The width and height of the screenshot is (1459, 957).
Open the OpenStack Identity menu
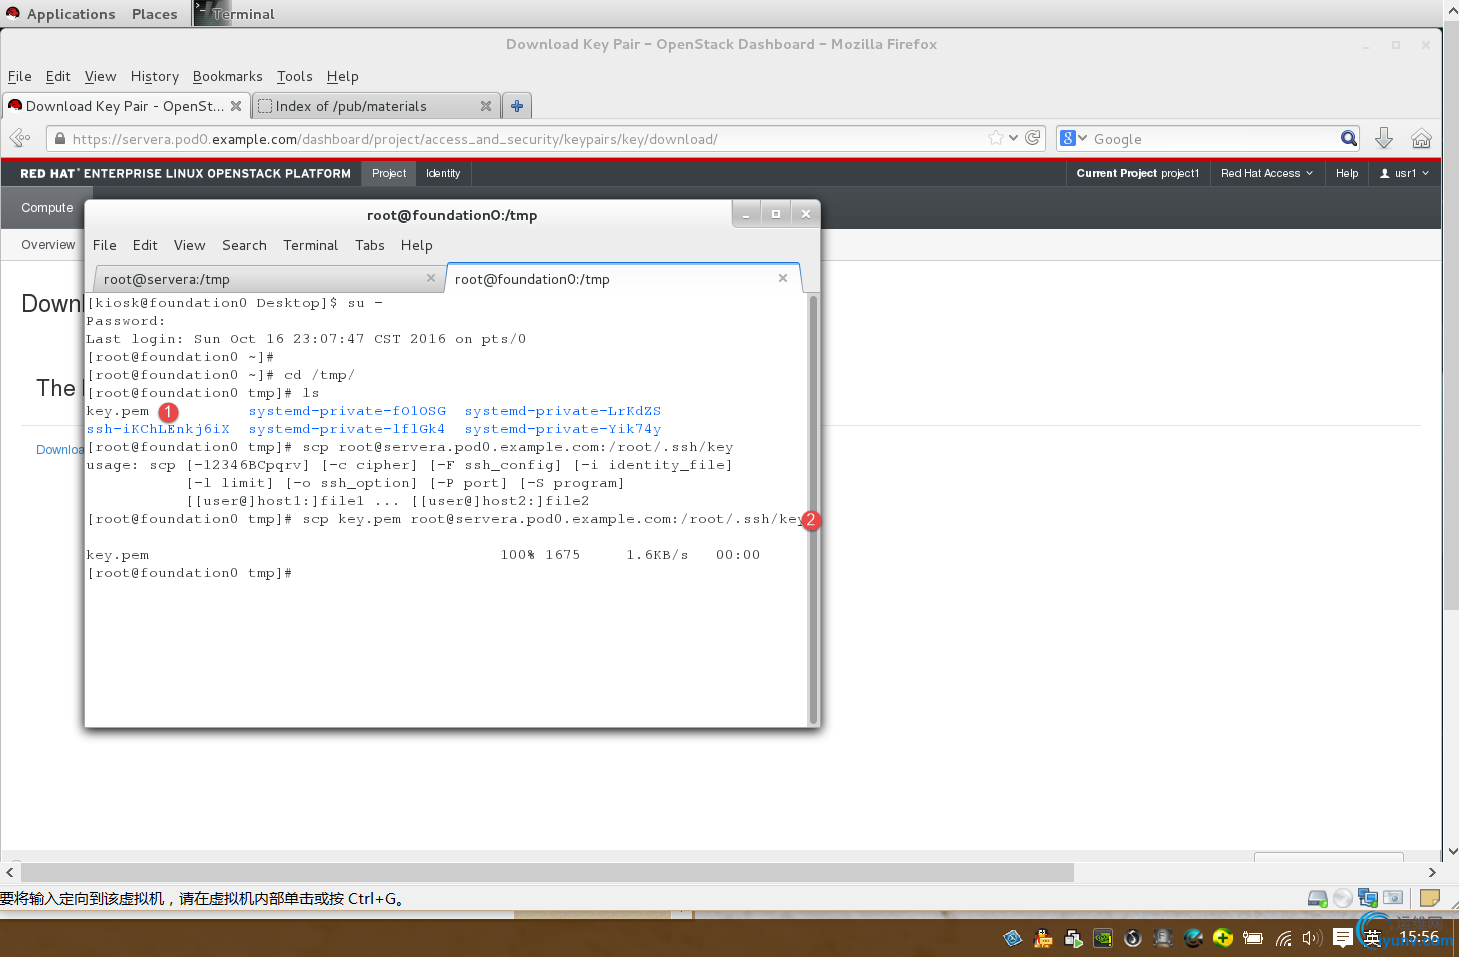click(x=443, y=173)
